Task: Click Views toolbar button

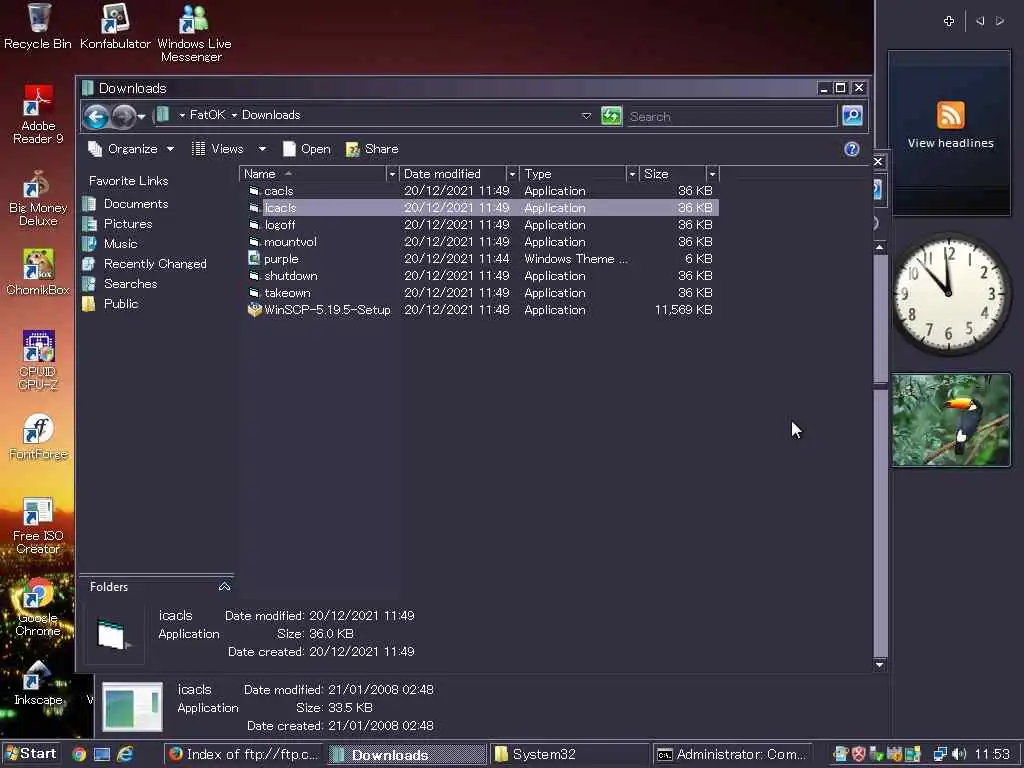Action: coord(217,149)
